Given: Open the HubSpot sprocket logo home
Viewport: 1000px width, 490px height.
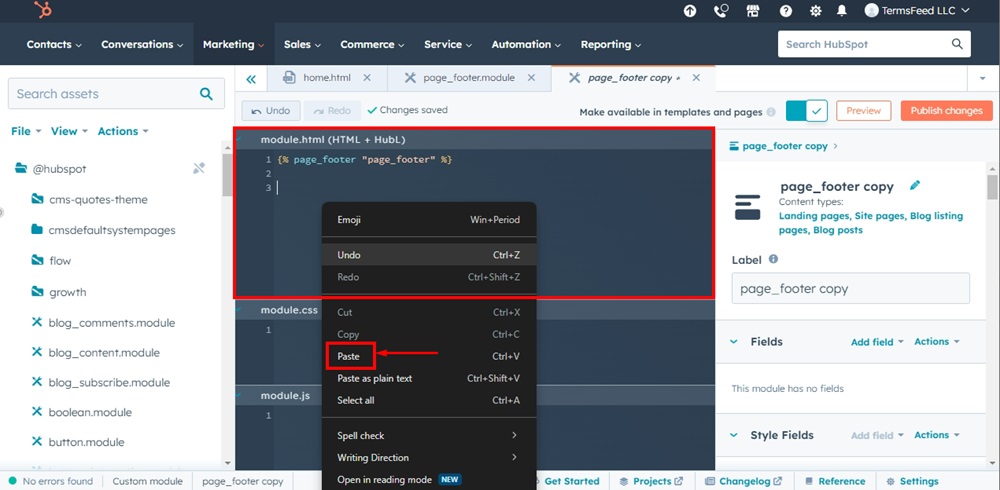Looking at the screenshot, I should pos(43,10).
